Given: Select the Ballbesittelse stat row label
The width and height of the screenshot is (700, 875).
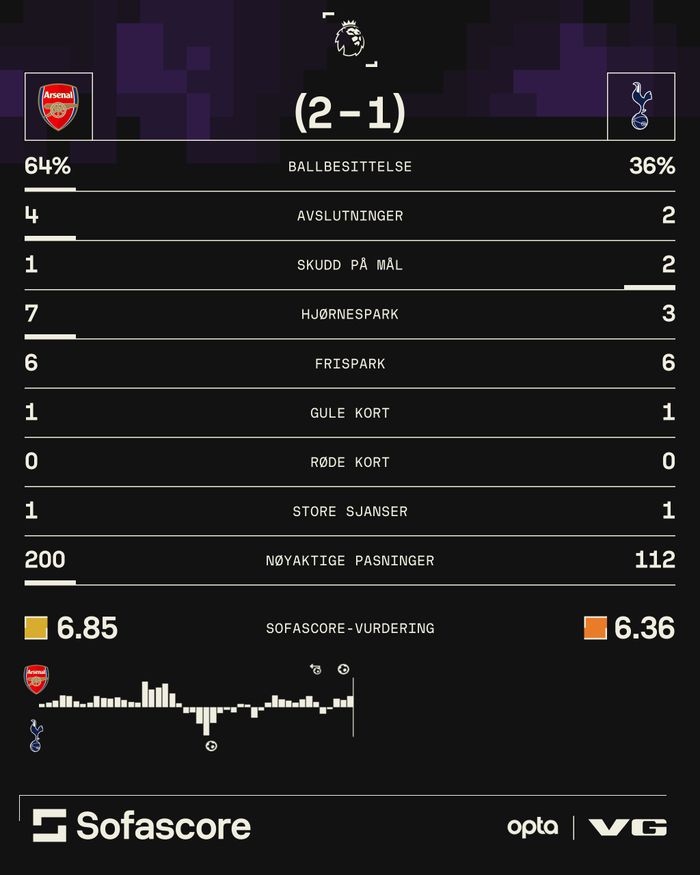Looking at the screenshot, I should (x=350, y=166).
